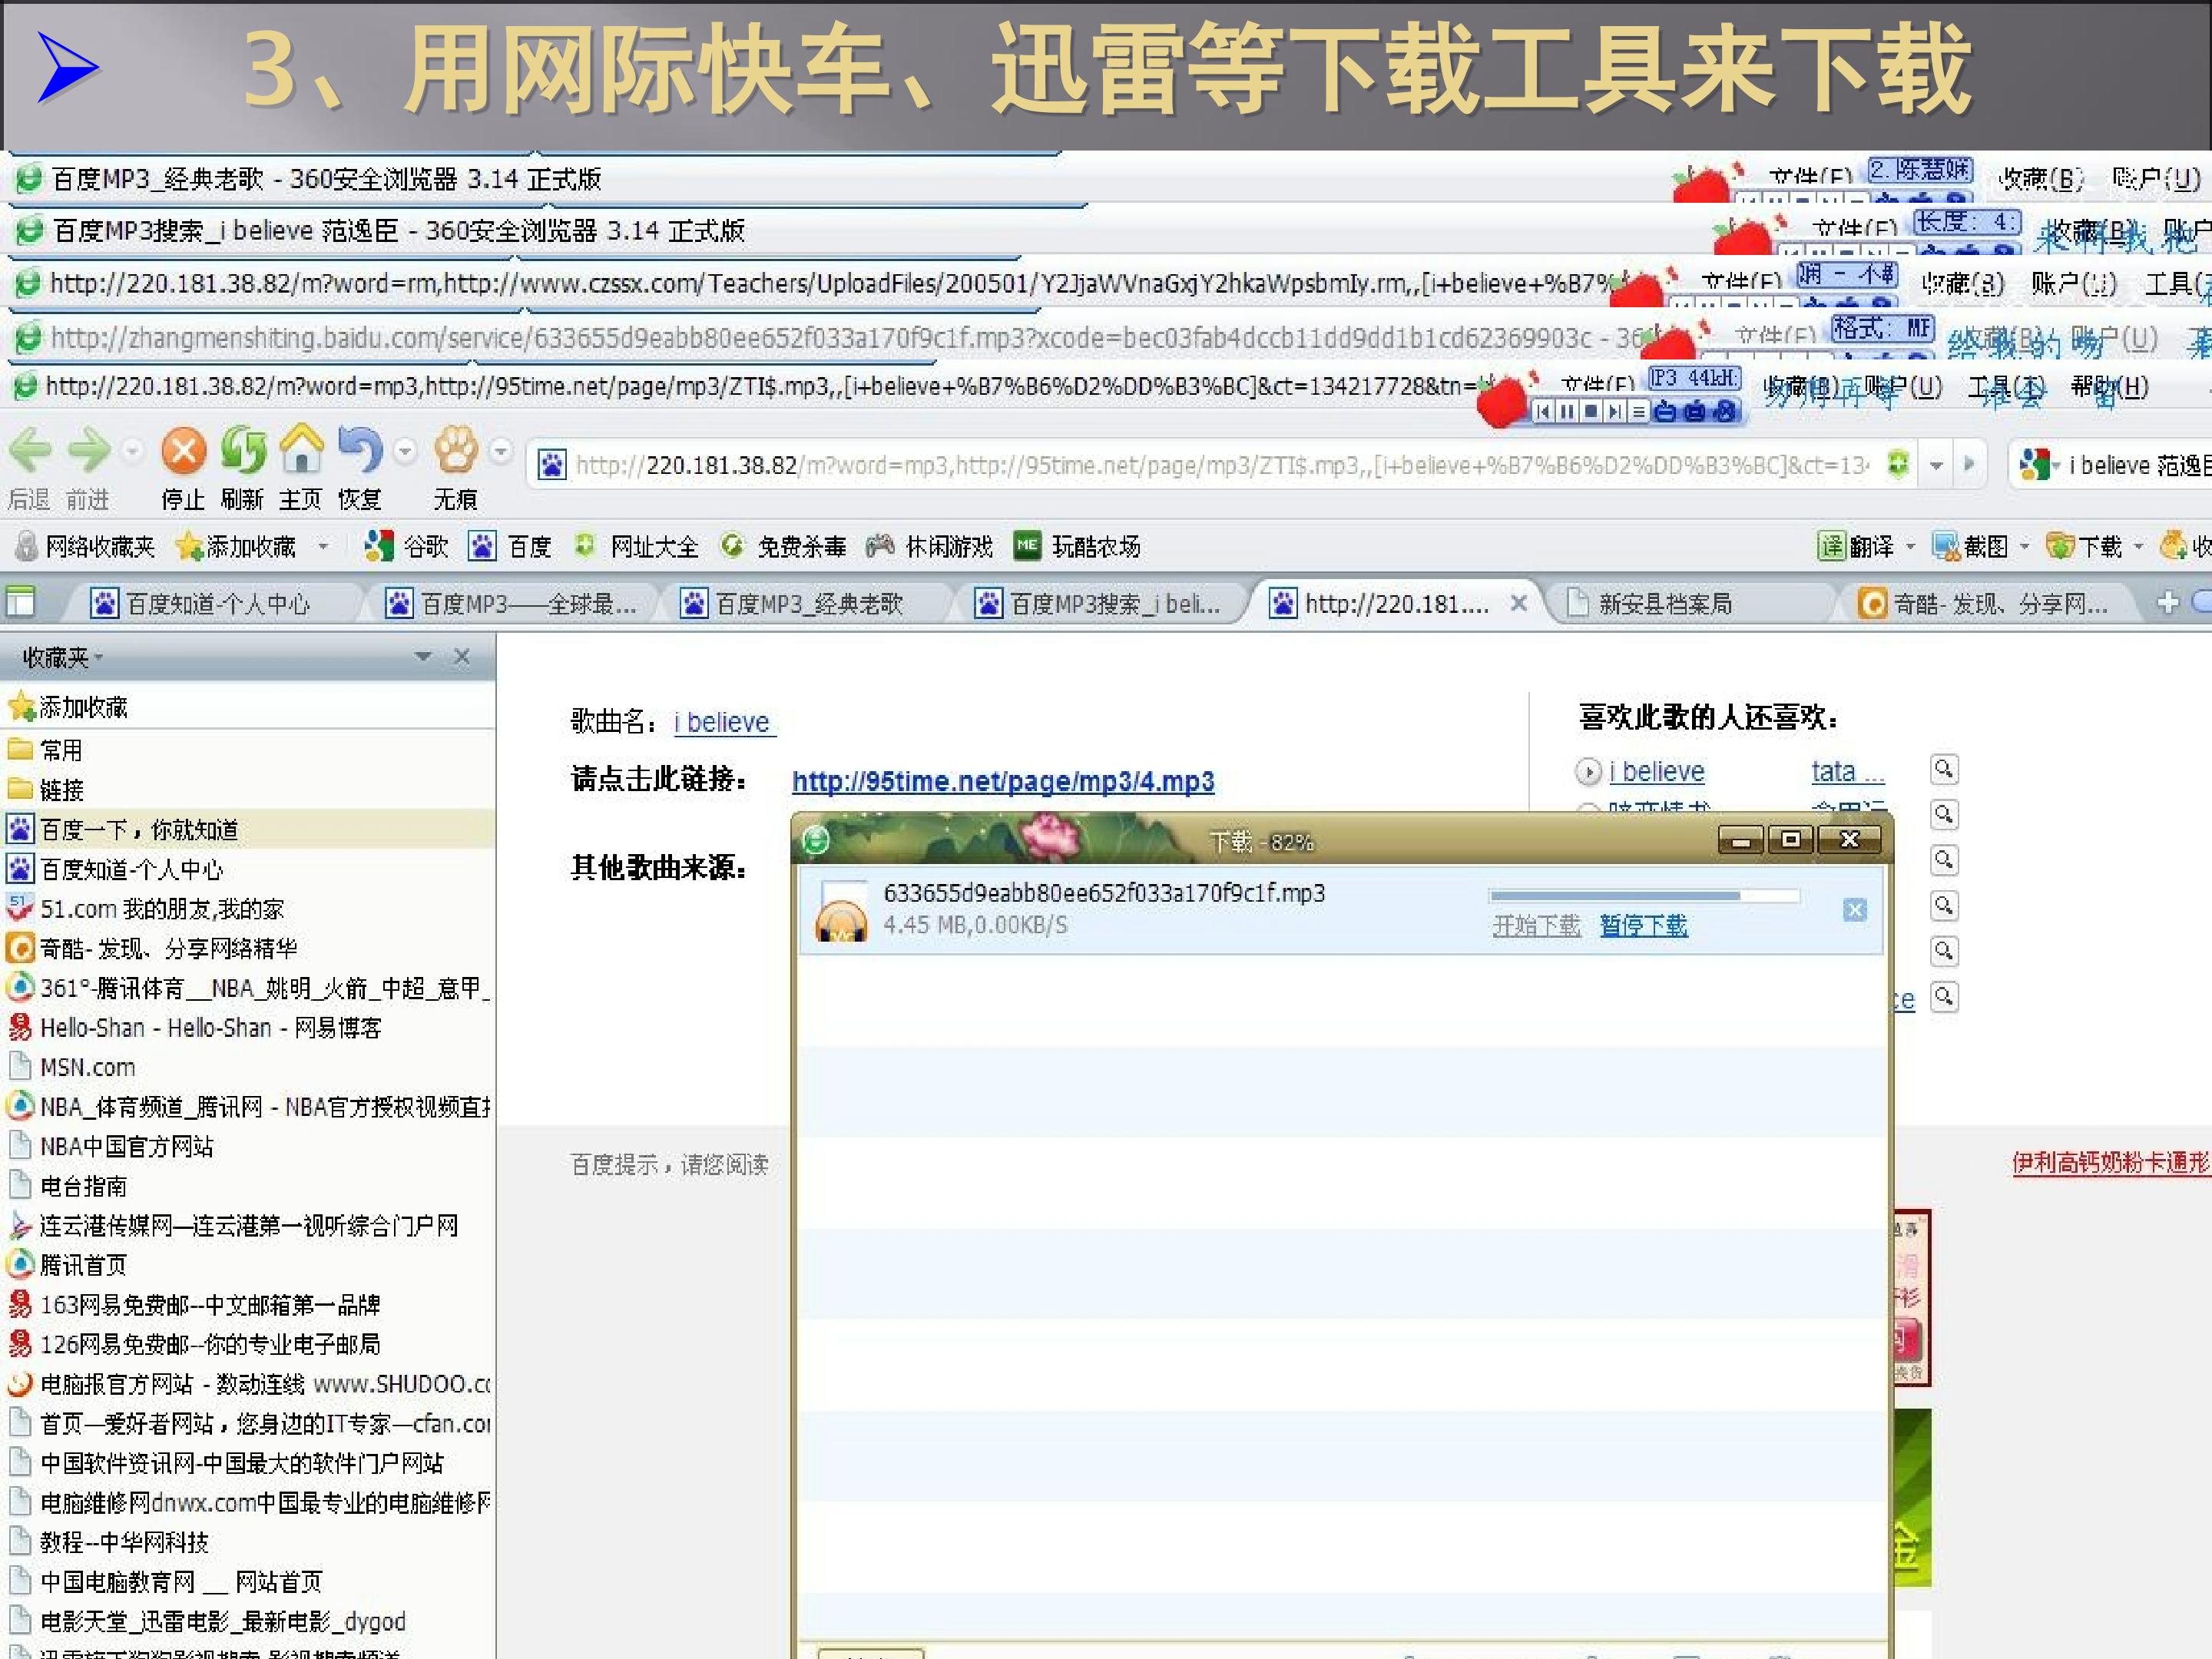
Task: Open 百度一下,你就知道 in the favorites panel
Action: coord(247,829)
